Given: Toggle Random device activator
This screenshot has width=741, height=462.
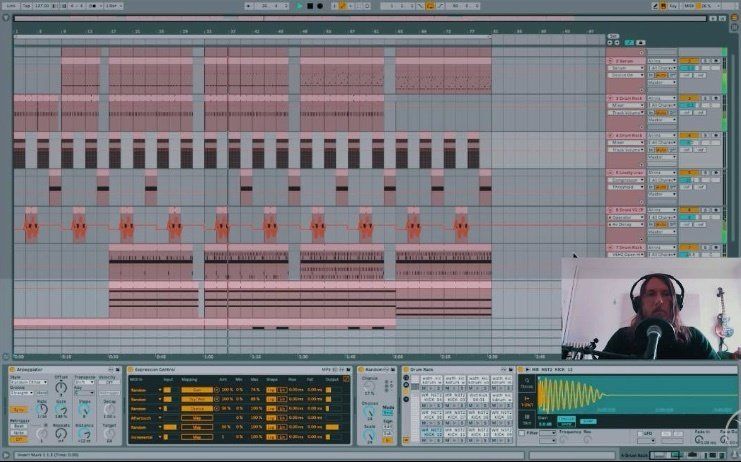Looking at the screenshot, I should pos(361,369).
